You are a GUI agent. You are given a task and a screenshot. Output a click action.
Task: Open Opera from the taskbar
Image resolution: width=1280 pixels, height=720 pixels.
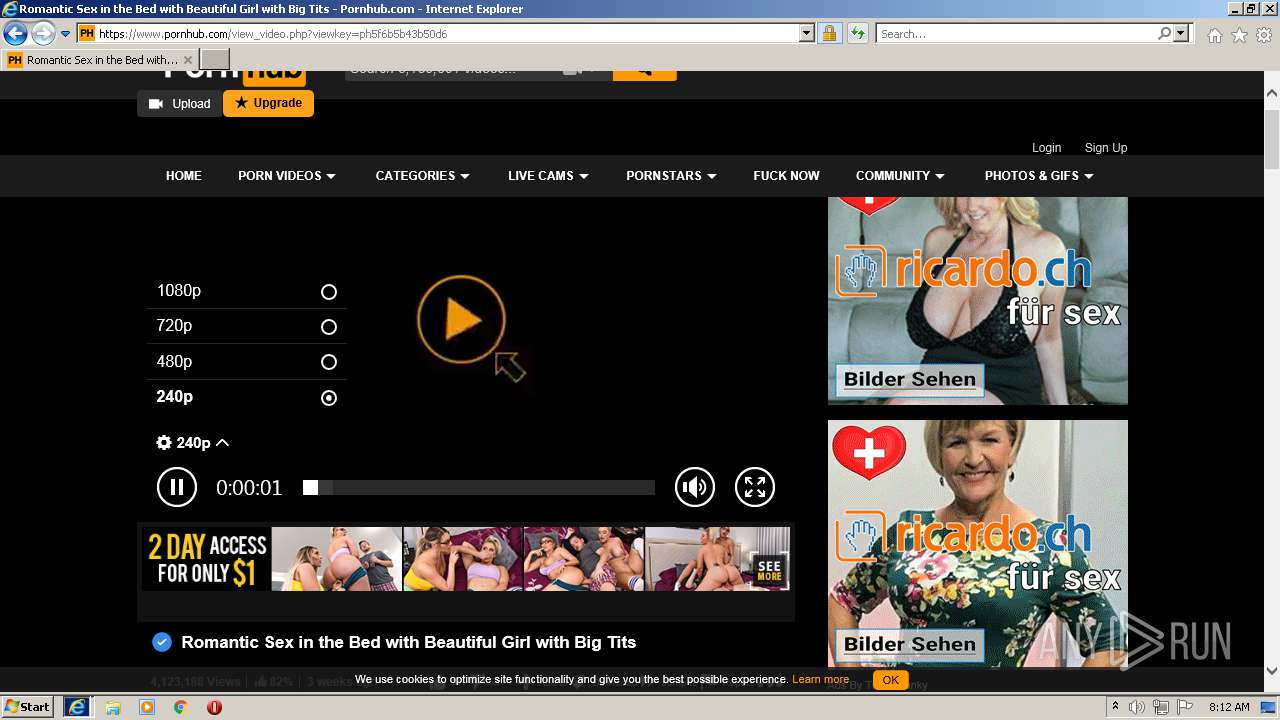(x=214, y=707)
